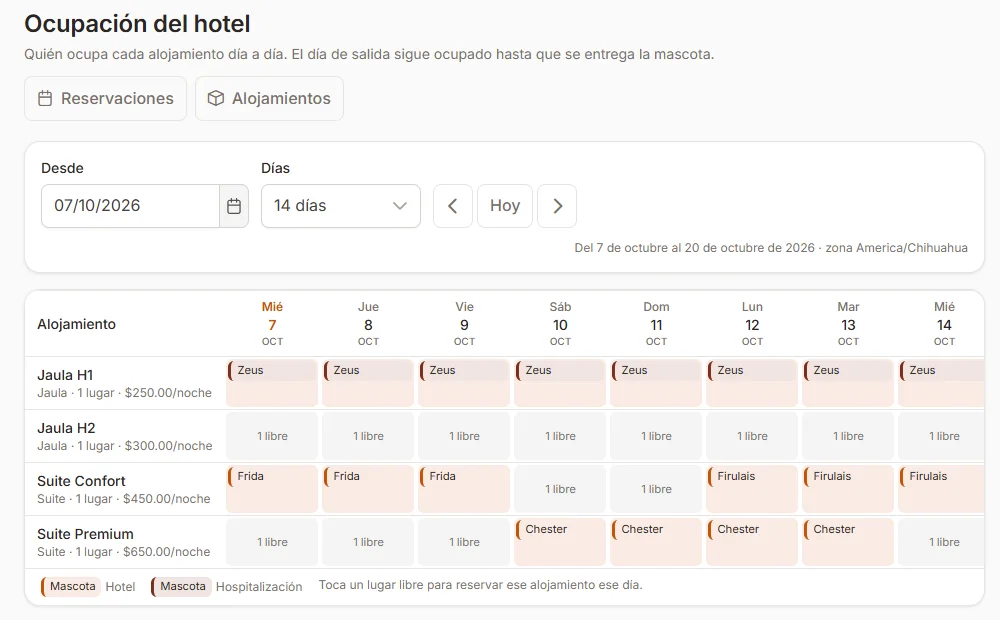This screenshot has height=620, width=1000.
Task: Go to previous period with left chevron
Action: click(453, 206)
